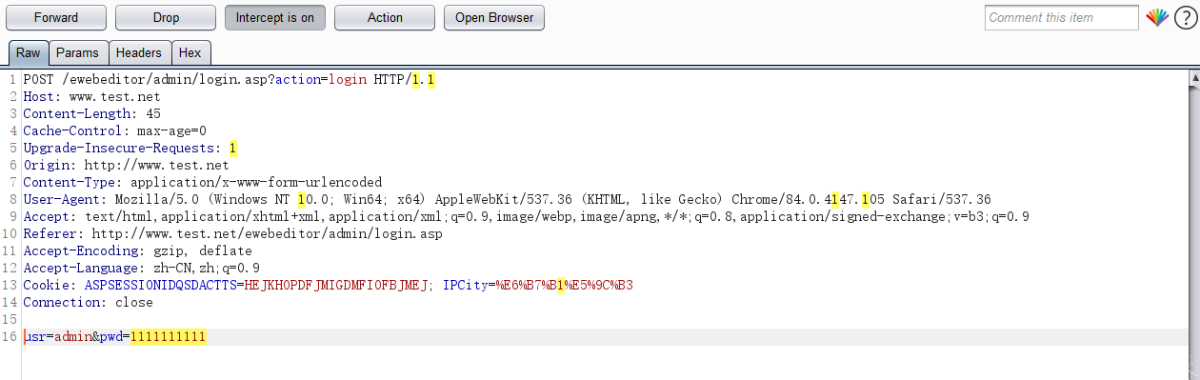Viewport: 1200px width, 380px height.
Task: Click the Accept-Language: zh-CN line
Action: pyautogui.click(x=142, y=268)
